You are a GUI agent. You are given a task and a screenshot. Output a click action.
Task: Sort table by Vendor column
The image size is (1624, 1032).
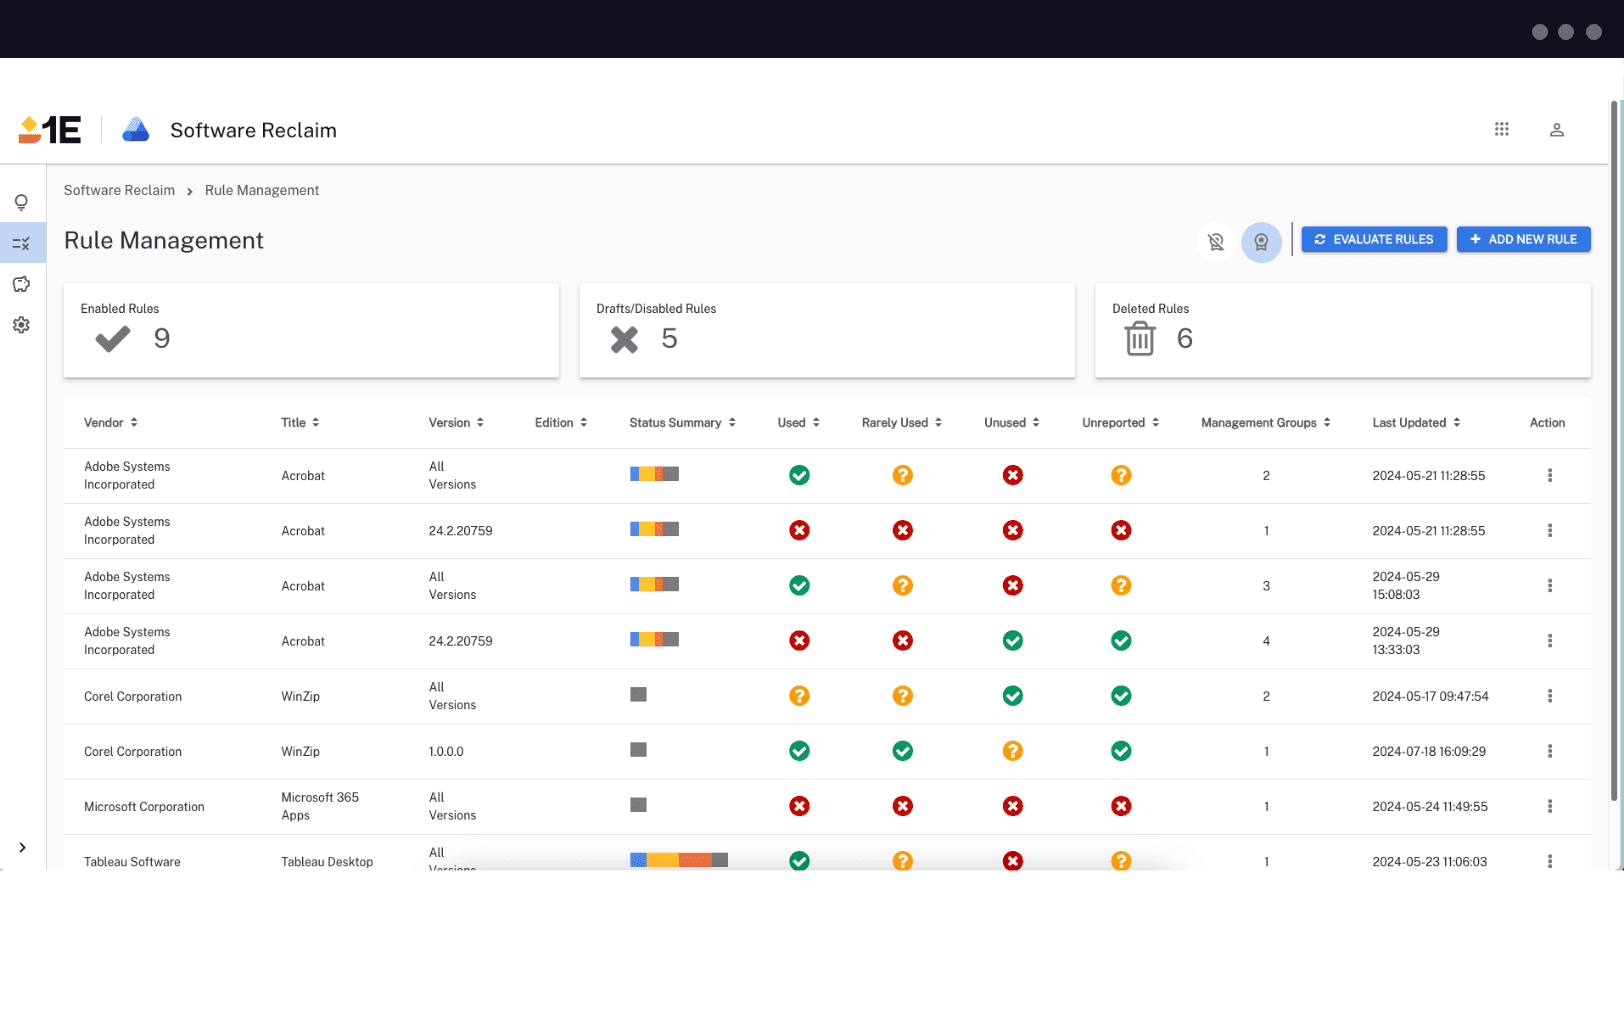tap(111, 423)
